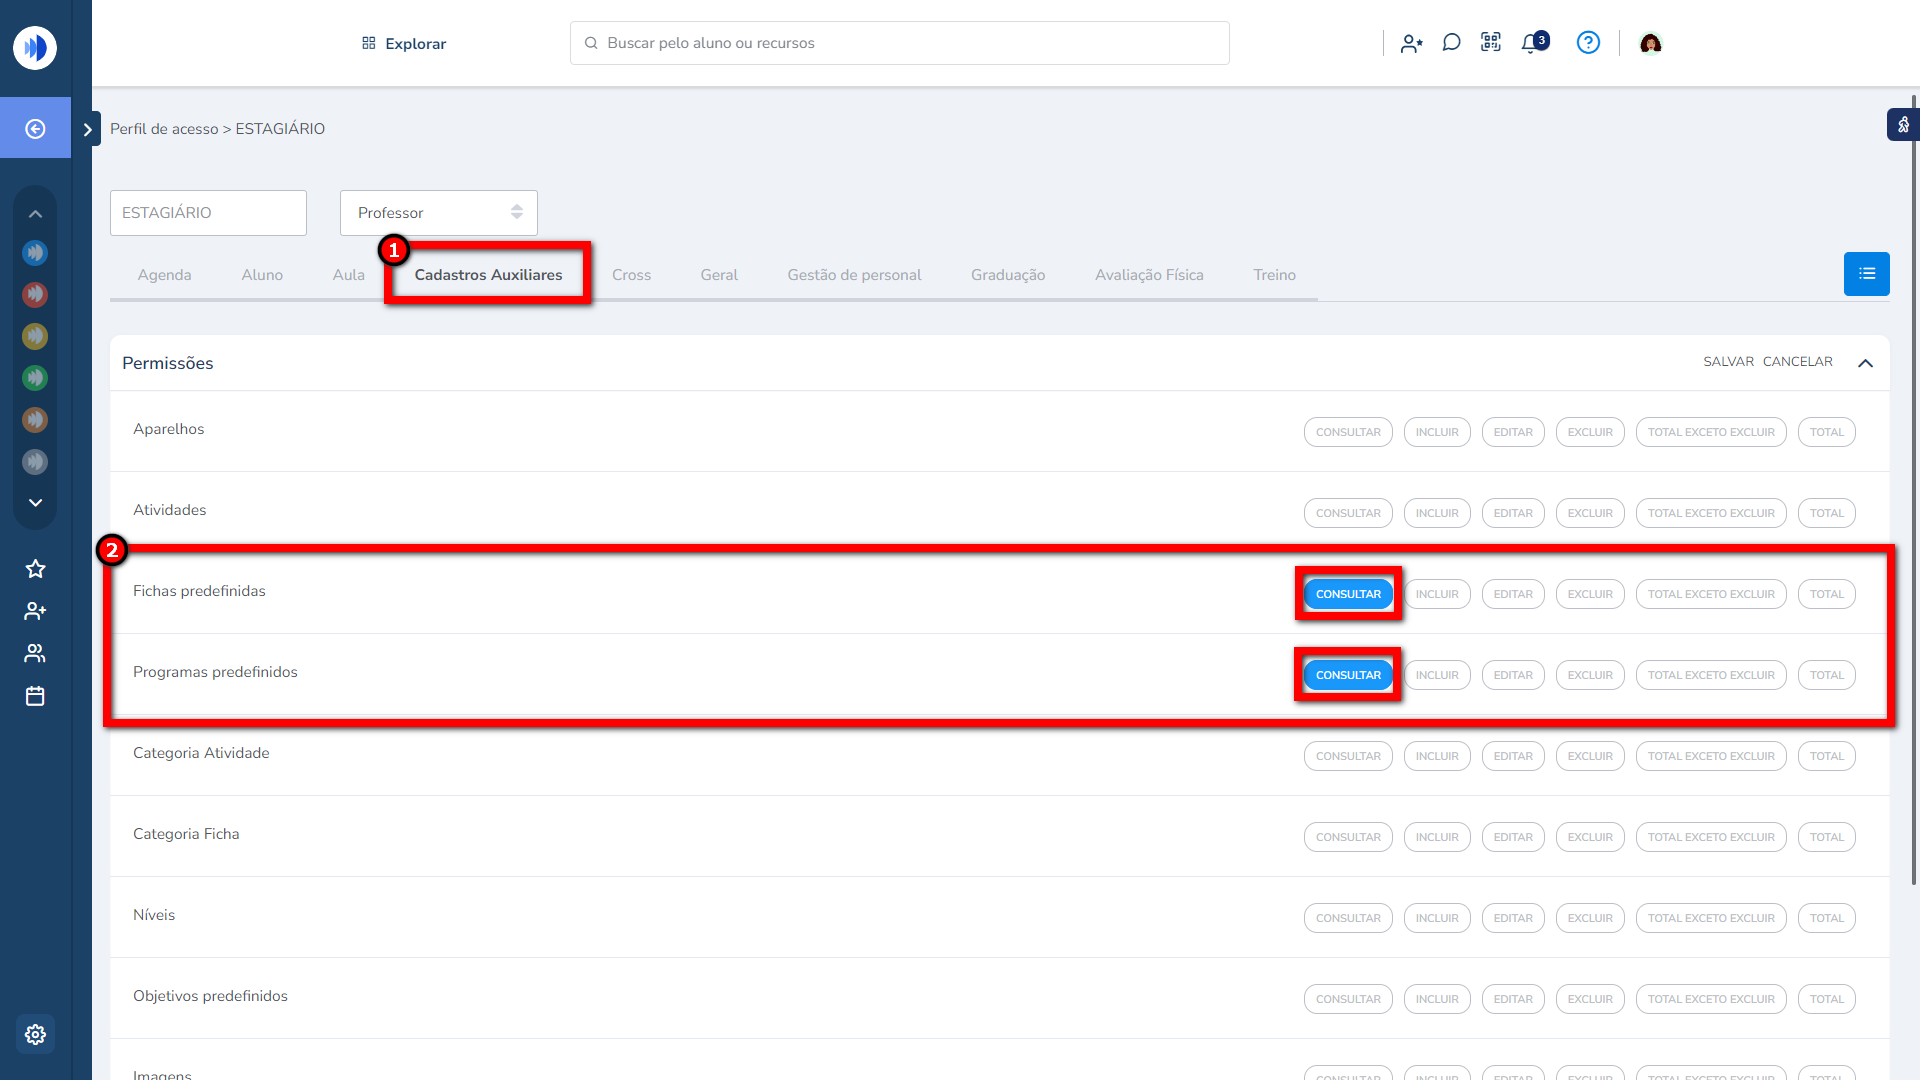Expand the sidebar with arrow tab

[88, 129]
